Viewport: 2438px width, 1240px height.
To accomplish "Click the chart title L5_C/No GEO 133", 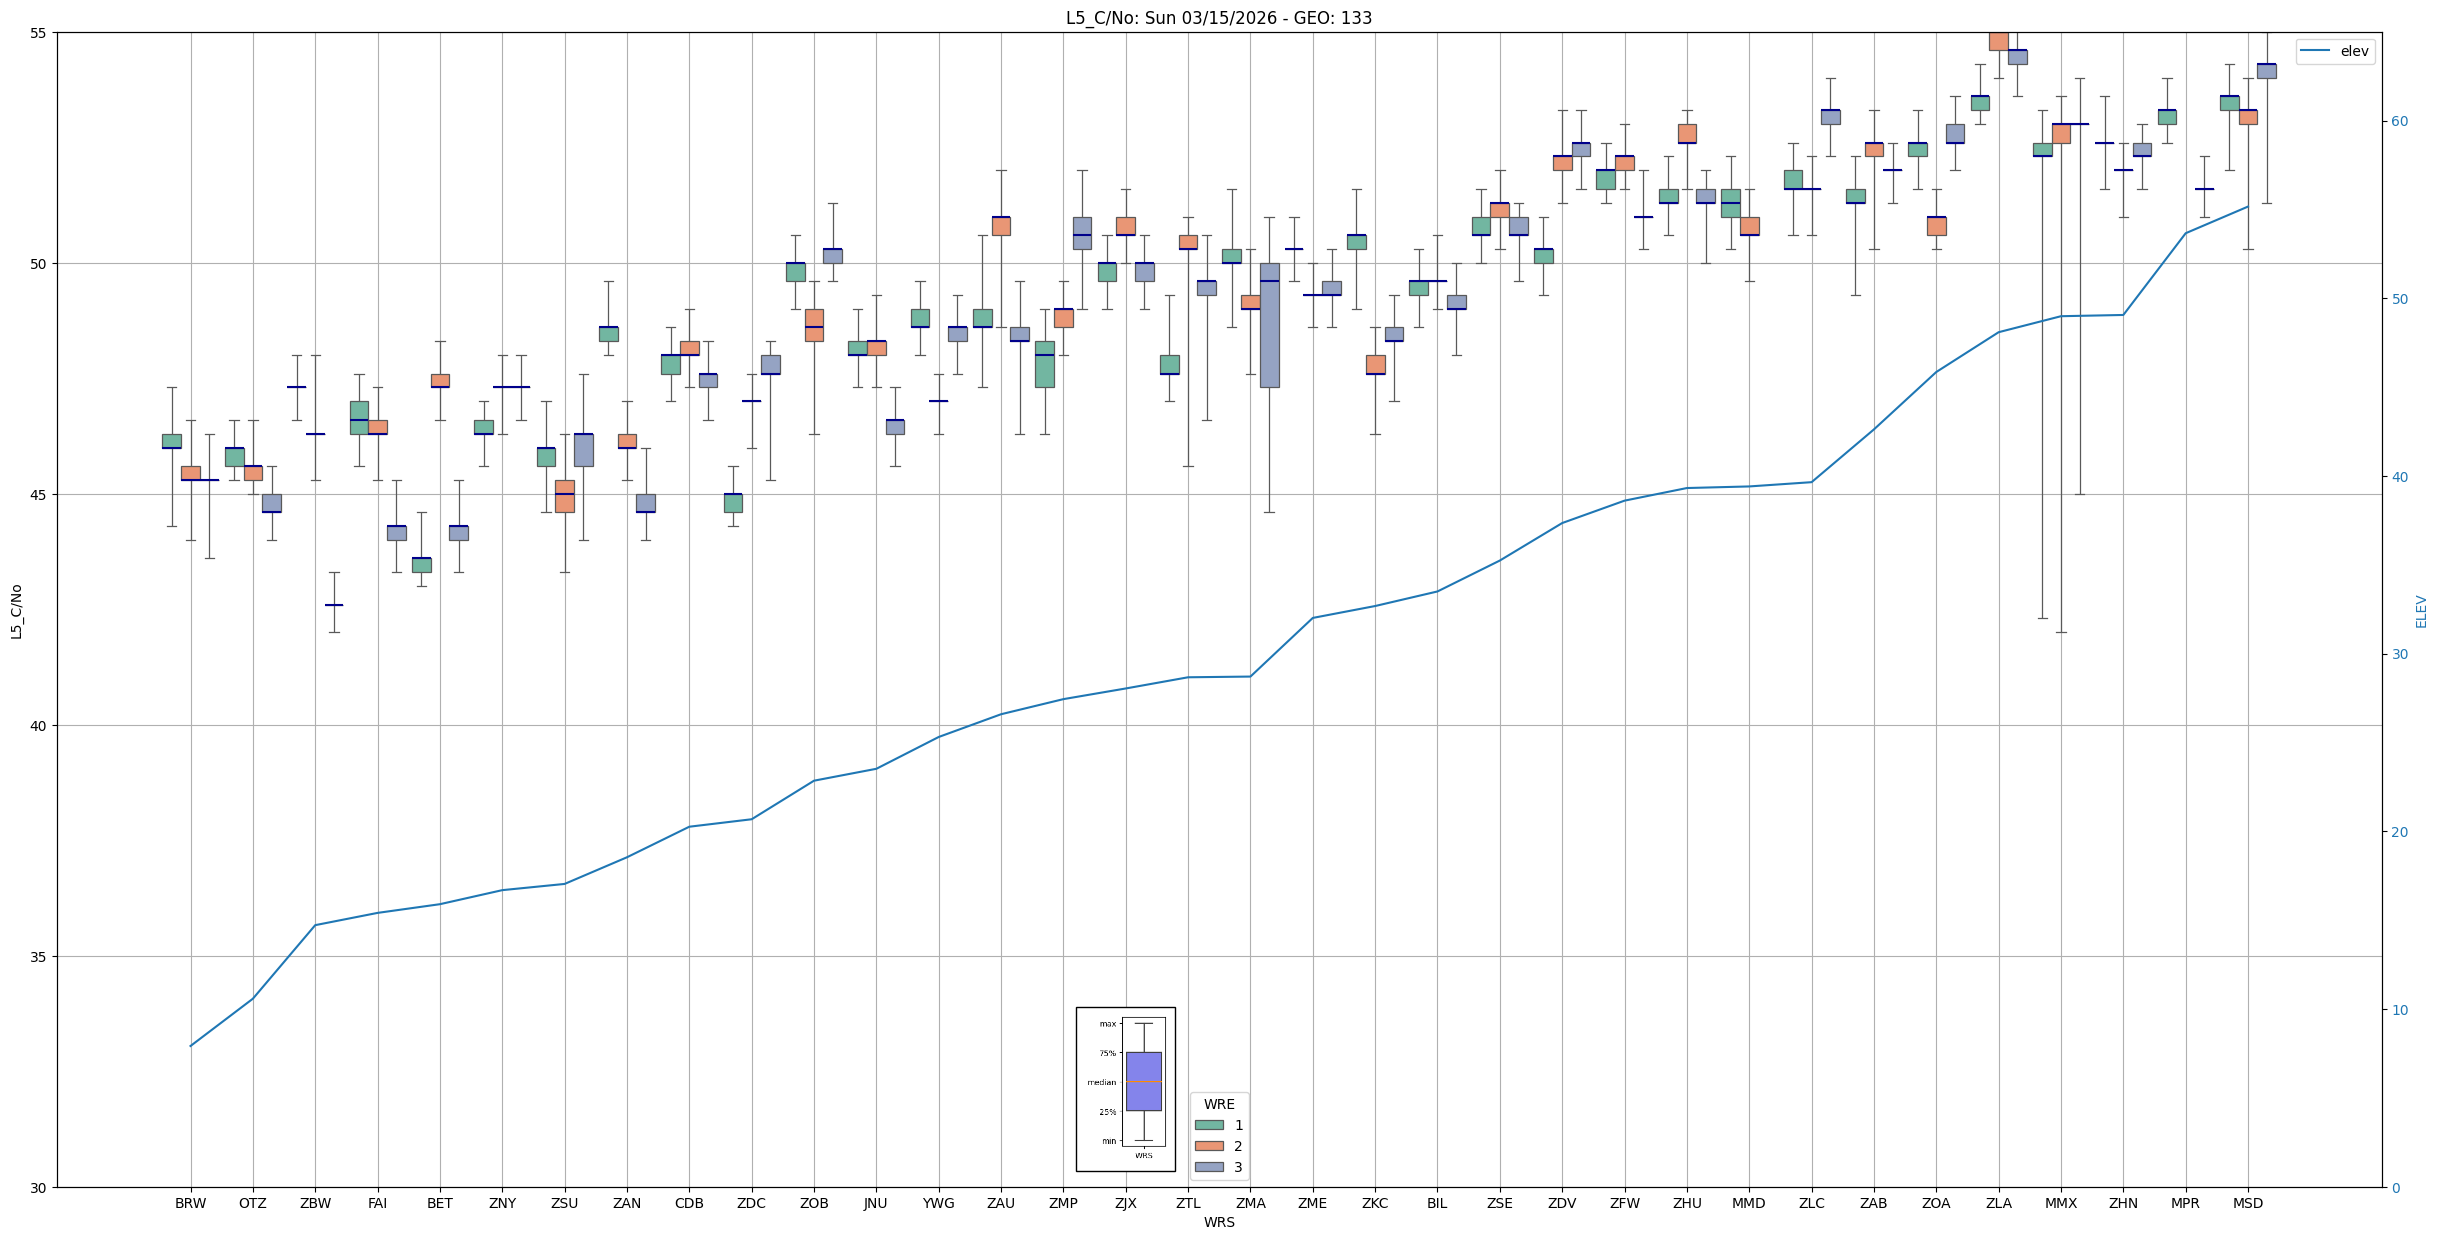I will coord(1218,18).
